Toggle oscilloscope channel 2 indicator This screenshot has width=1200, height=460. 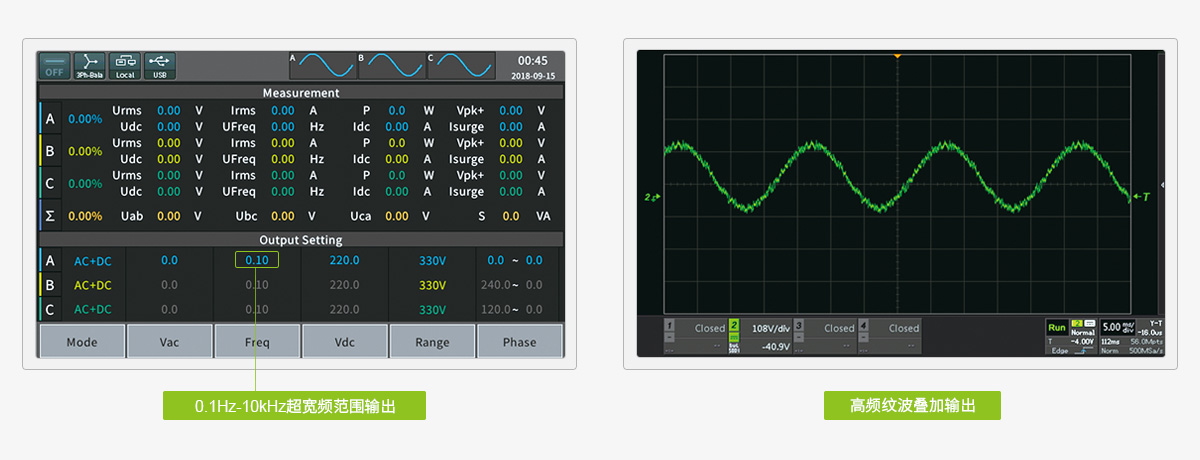click(734, 327)
